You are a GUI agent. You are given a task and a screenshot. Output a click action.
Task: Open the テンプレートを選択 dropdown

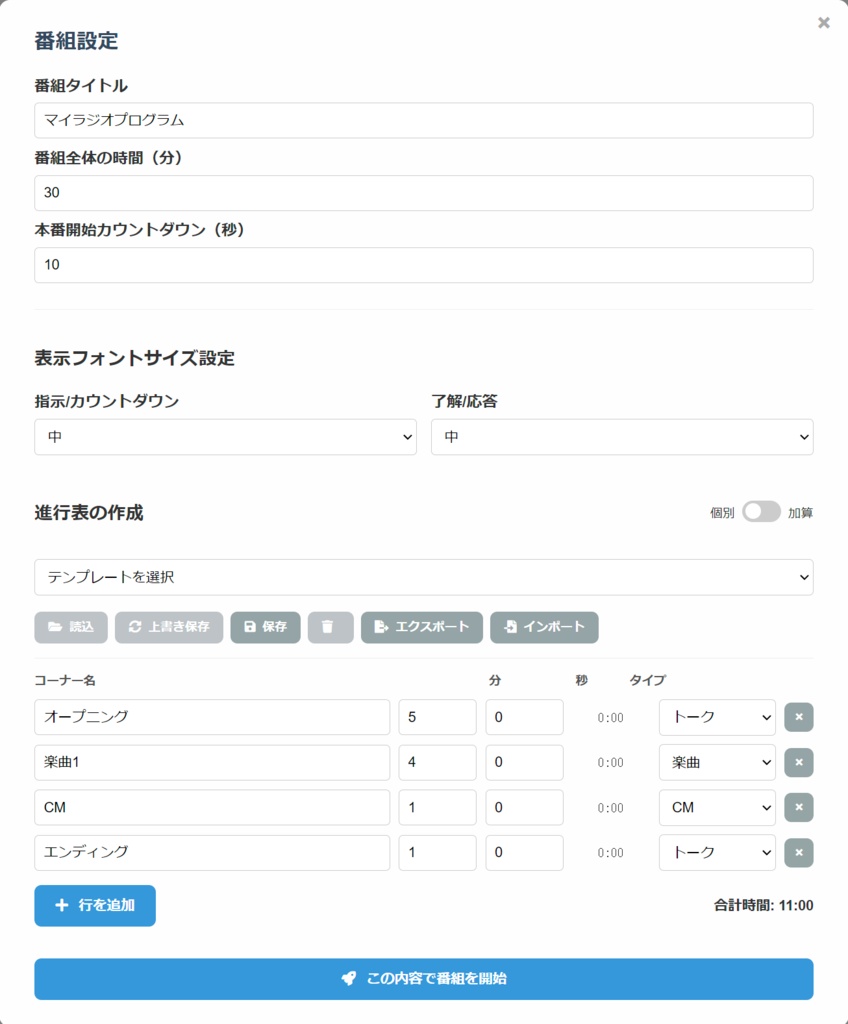[x=423, y=578]
